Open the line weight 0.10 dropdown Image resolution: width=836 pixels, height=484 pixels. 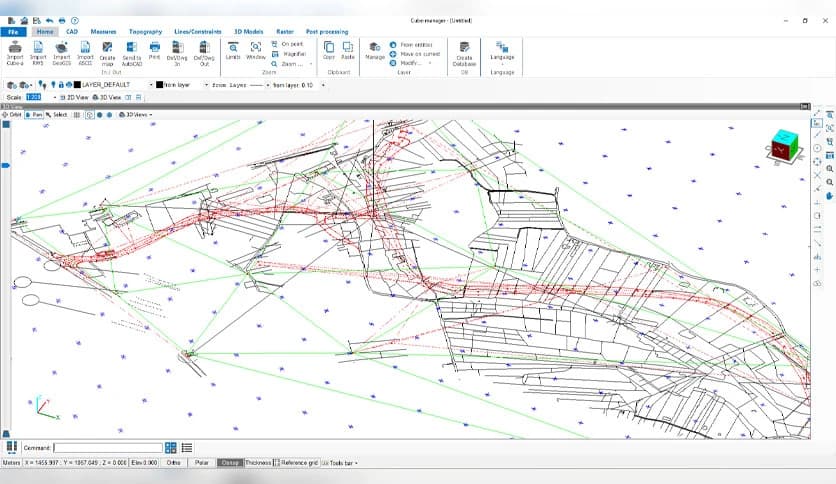(x=323, y=85)
